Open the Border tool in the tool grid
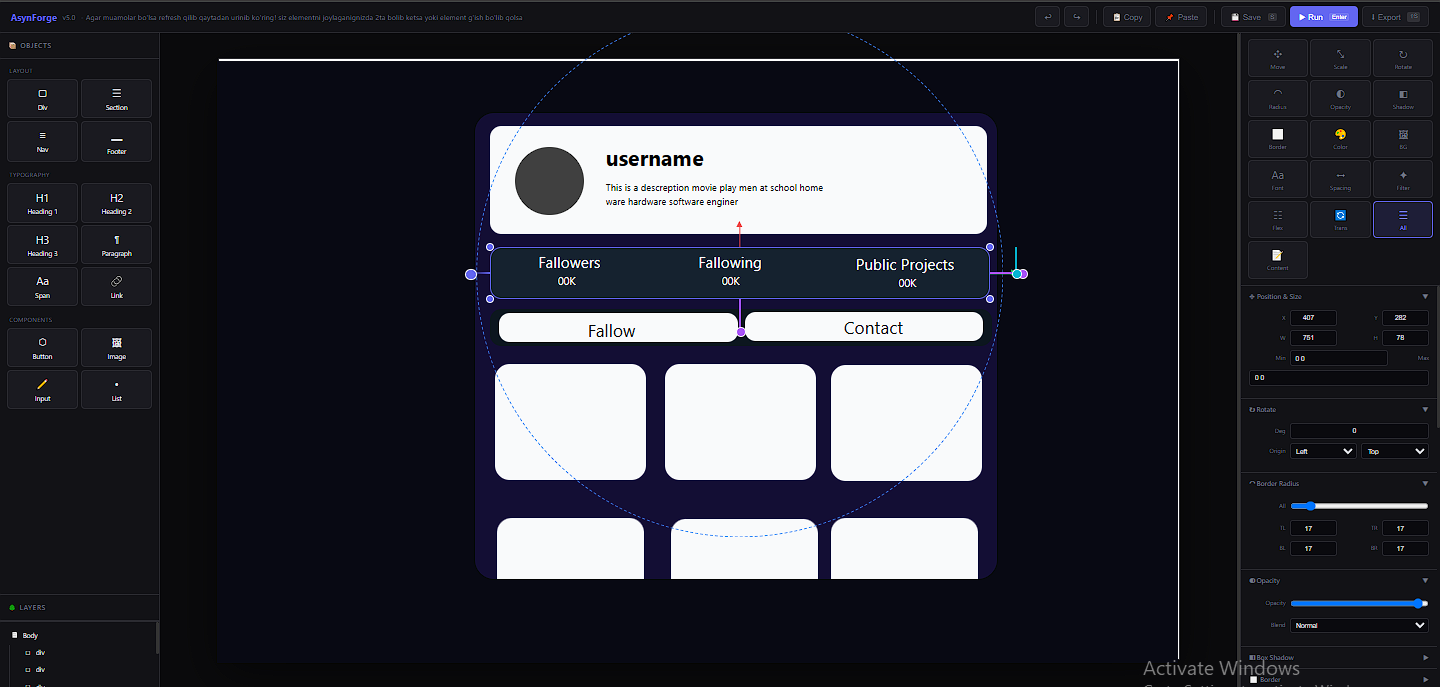Viewport: 1440px width, 687px height. pos(1277,139)
